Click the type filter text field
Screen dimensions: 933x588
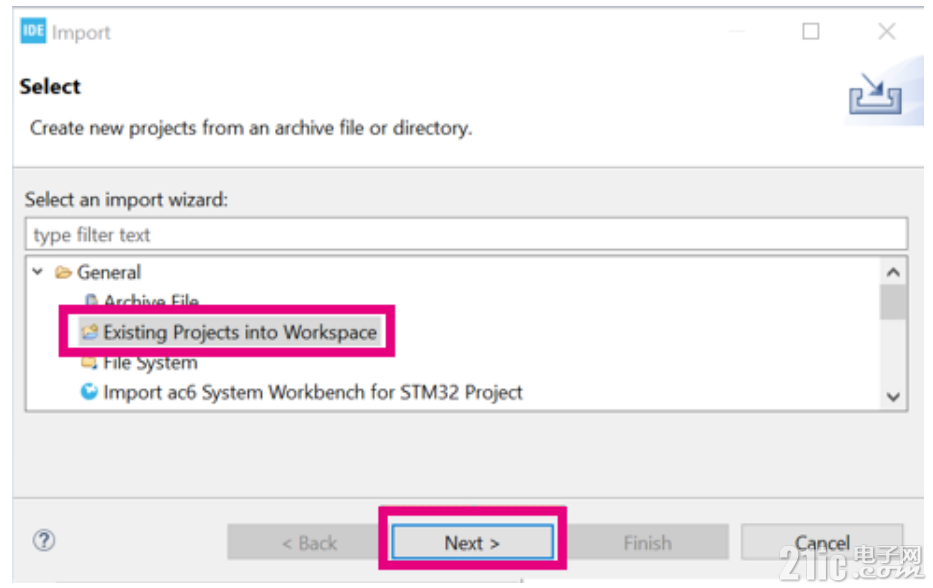(x=466, y=234)
